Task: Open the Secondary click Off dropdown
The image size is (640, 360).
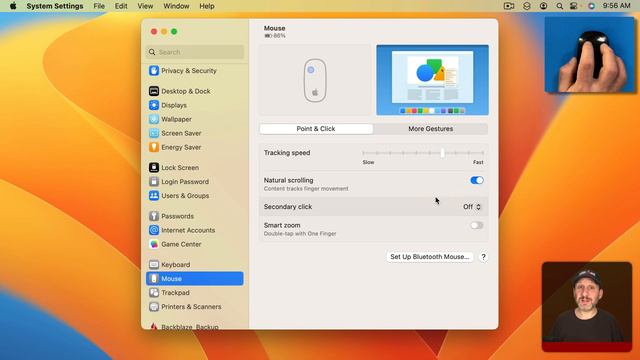Action: (x=472, y=207)
